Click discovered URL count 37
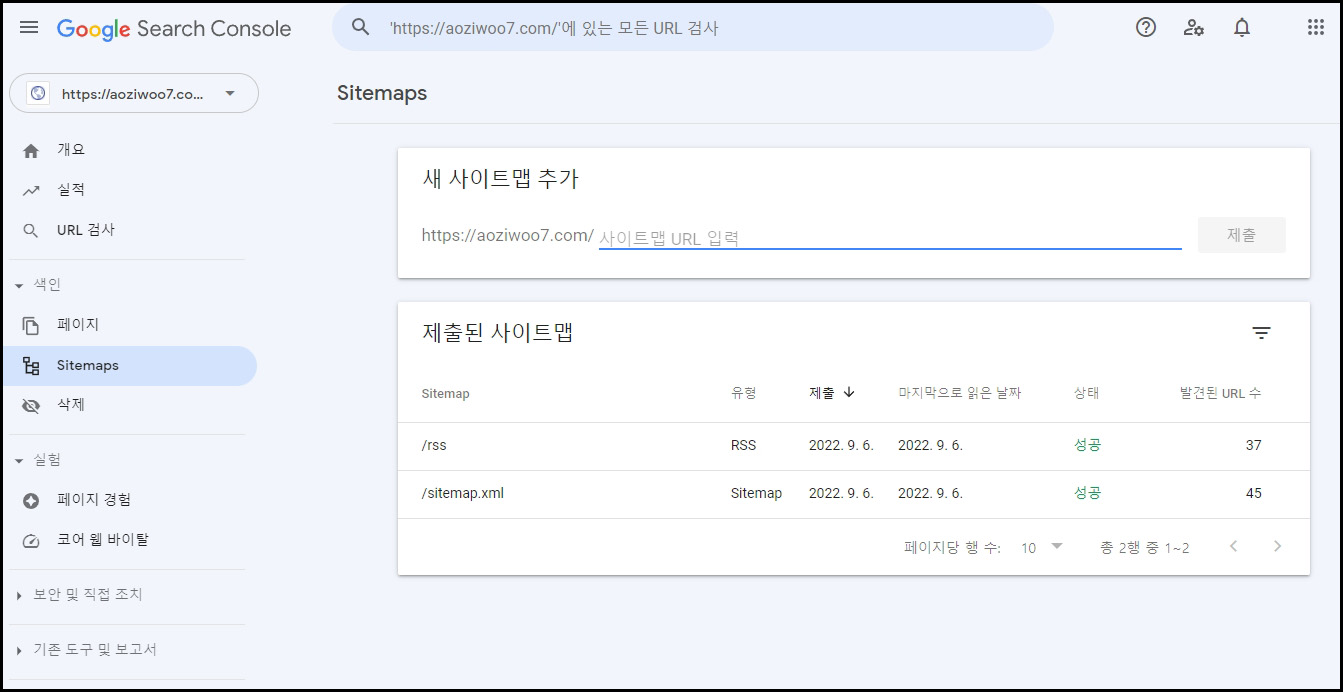 (x=1253, y=445)
